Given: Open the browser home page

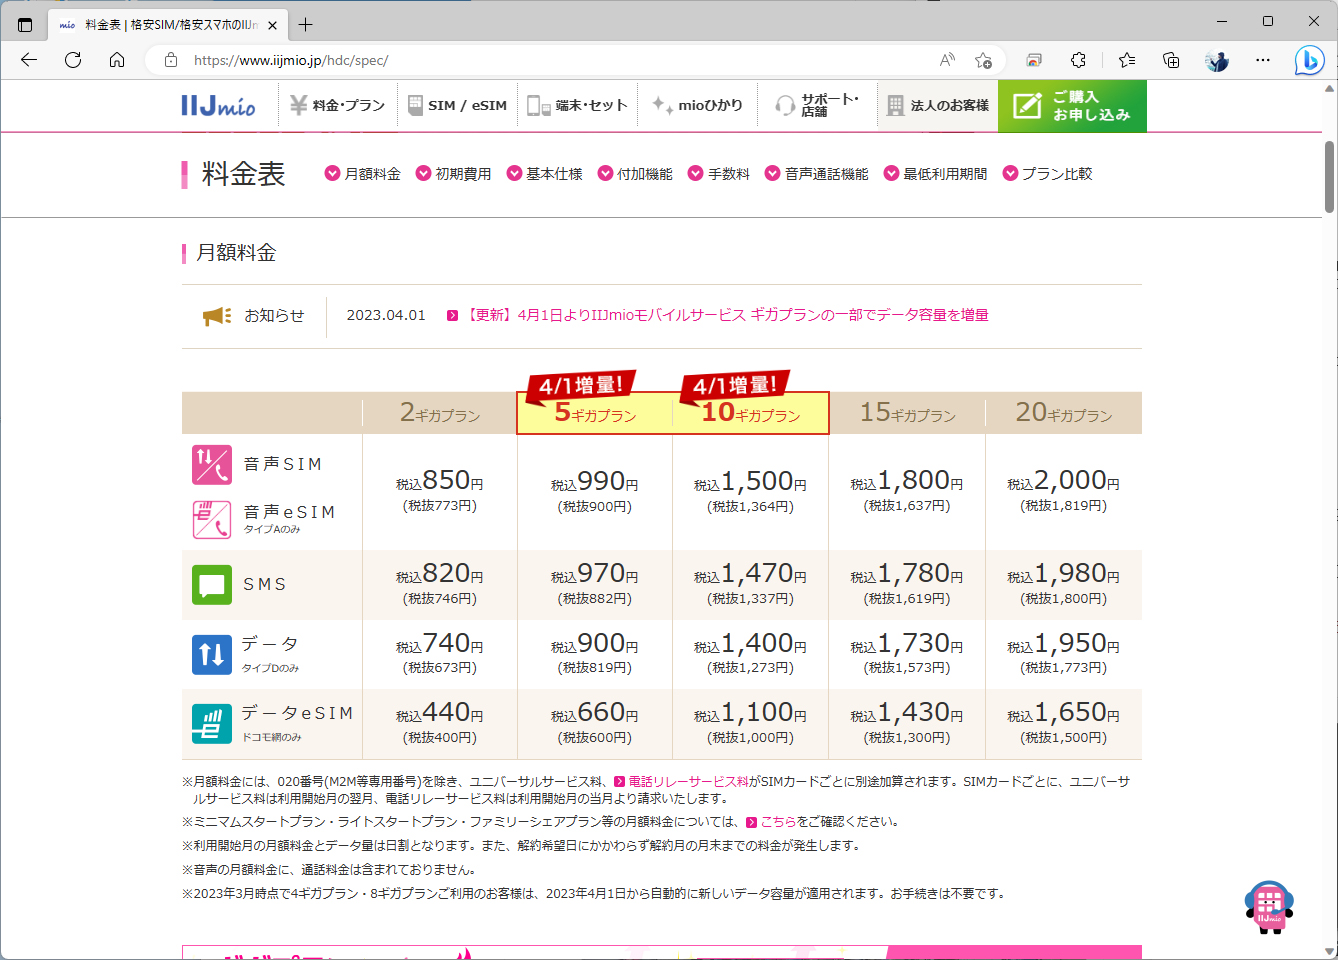Looking at the screenshot, I should pyautogui.click(x=117, y=60).
